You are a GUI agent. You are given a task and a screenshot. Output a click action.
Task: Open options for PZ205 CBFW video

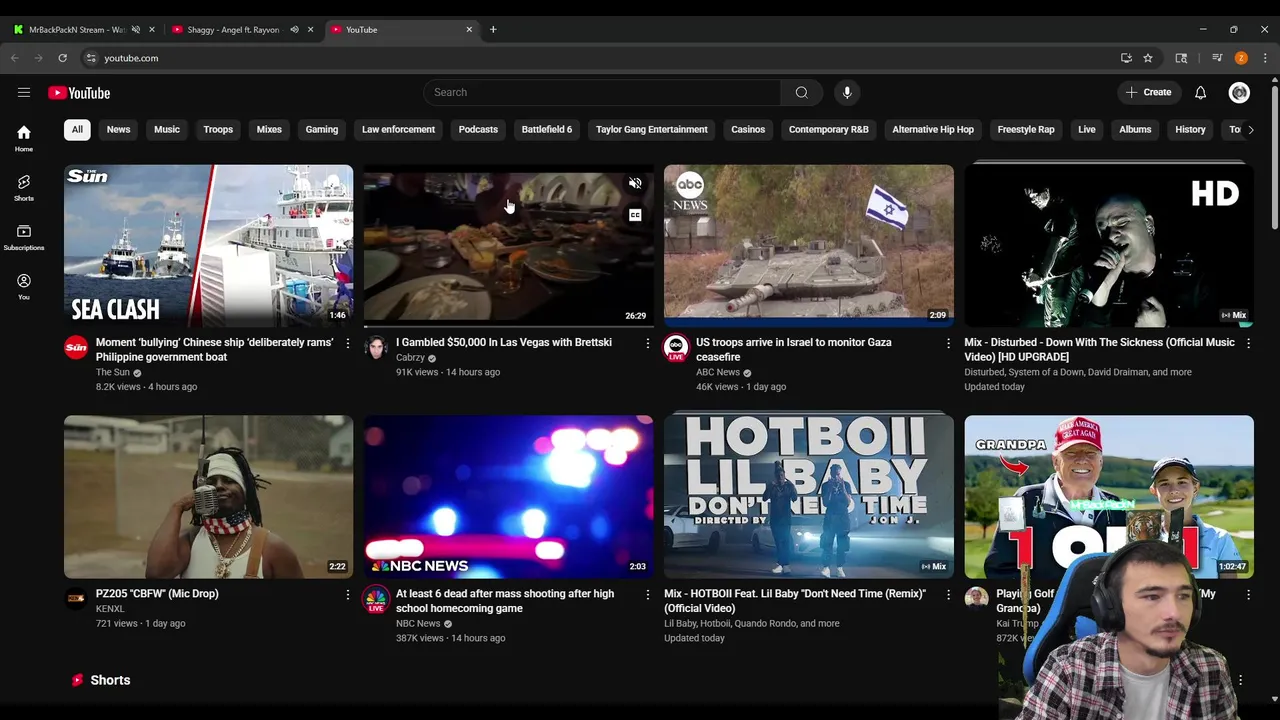click(x=348, y=594)
